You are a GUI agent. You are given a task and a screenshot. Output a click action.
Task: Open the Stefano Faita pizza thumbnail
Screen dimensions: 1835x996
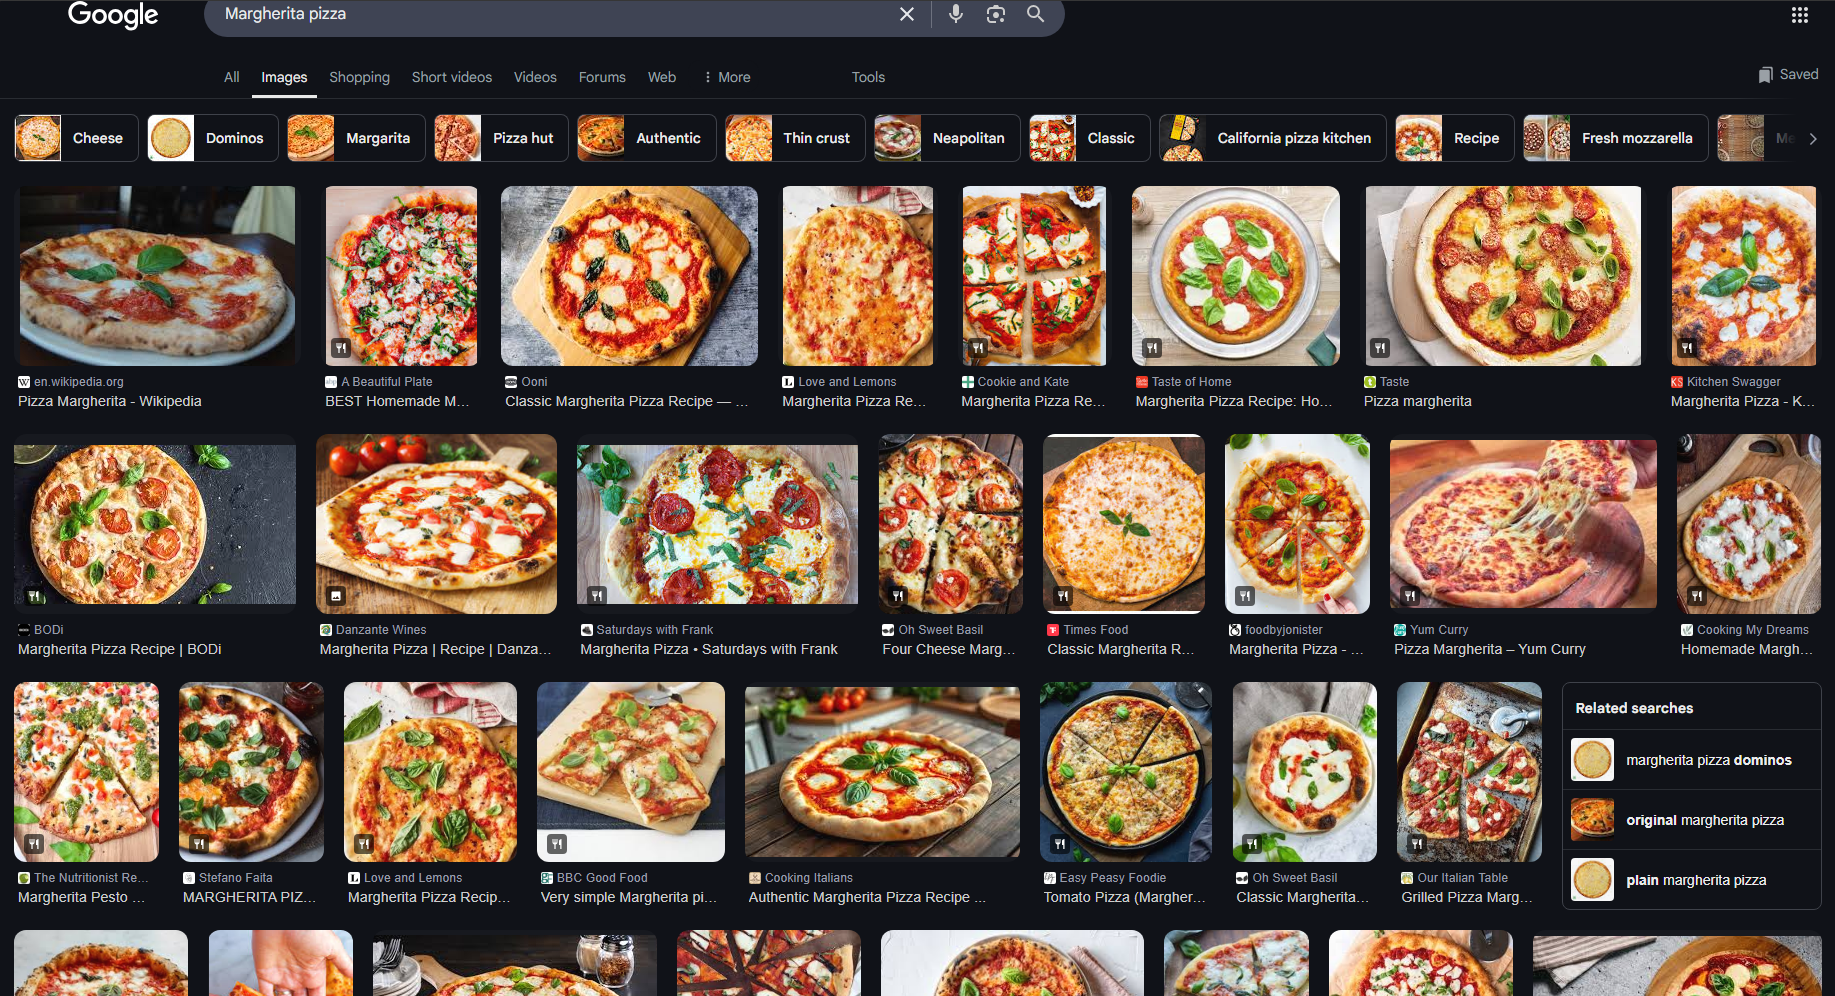coord(251,772)
